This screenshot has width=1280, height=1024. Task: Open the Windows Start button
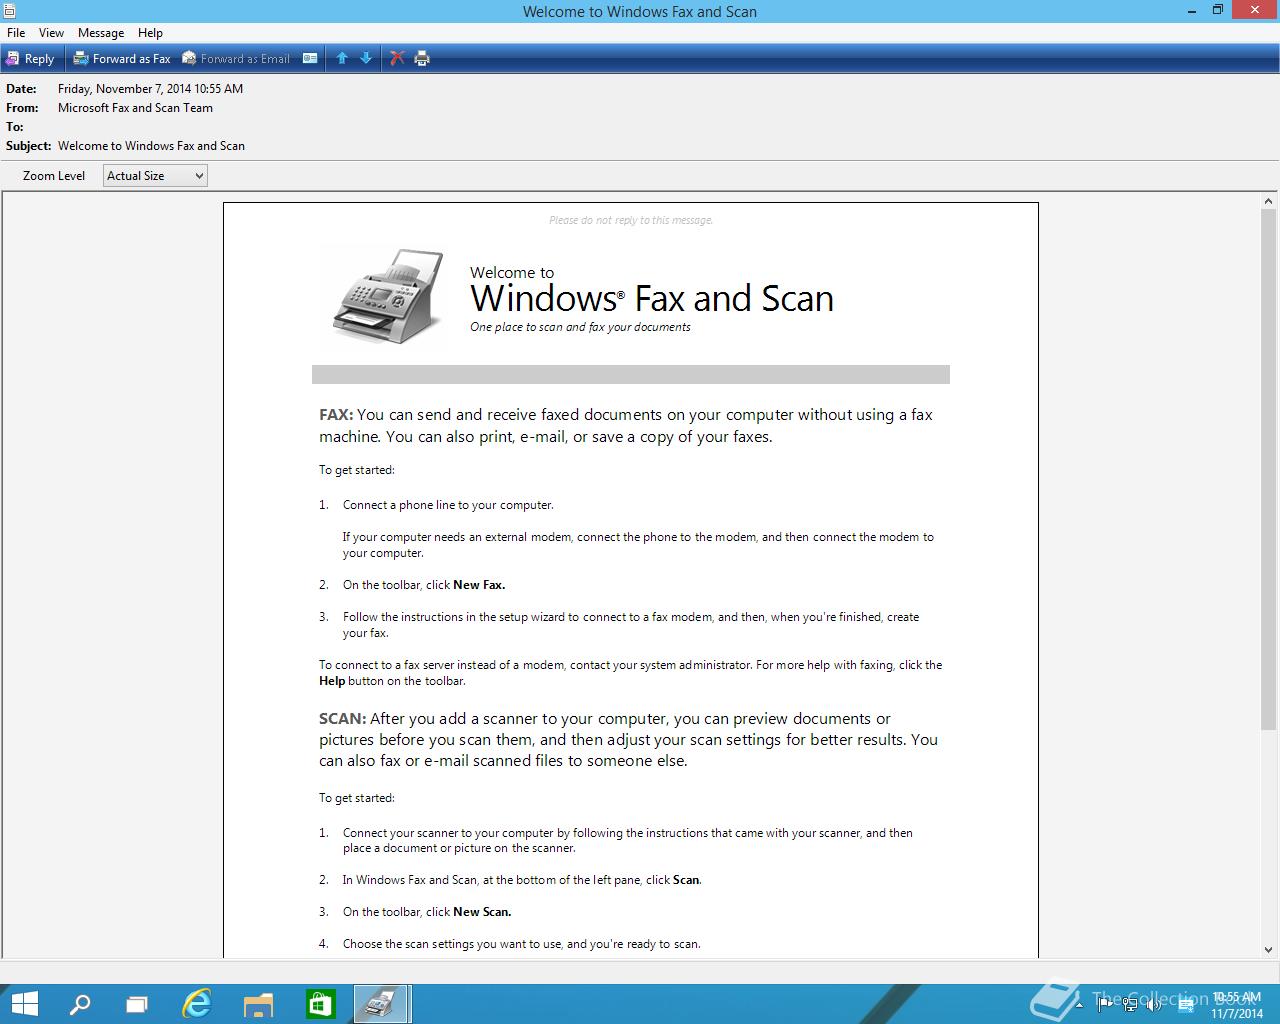[x=24, y=1004]
